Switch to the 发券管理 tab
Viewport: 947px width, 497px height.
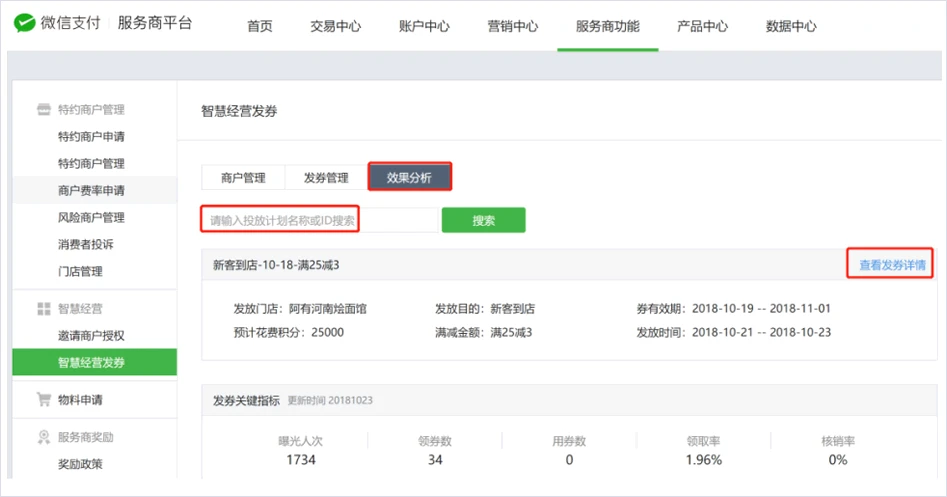[x=326, y=178]
